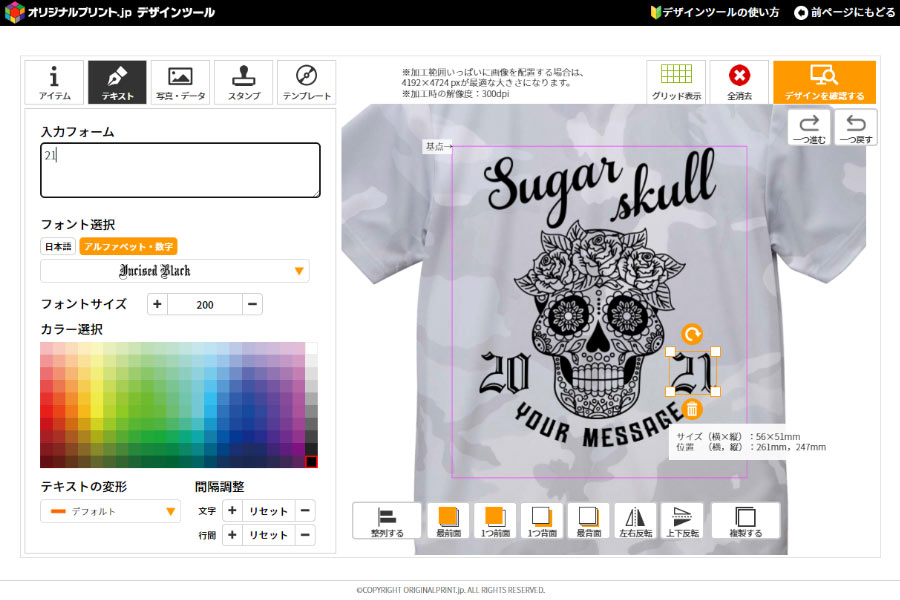Viewport: 900px width, 600px height.
Task: Click デザインを確認する to confirm design
Action: point(824,82)
